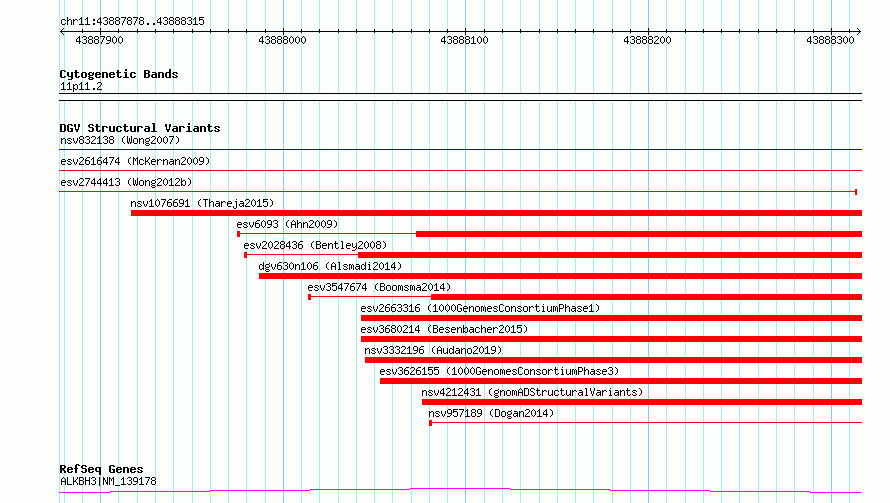Select the 11p11.2 band label
The image size is (890, 503).
click(81, 86)
